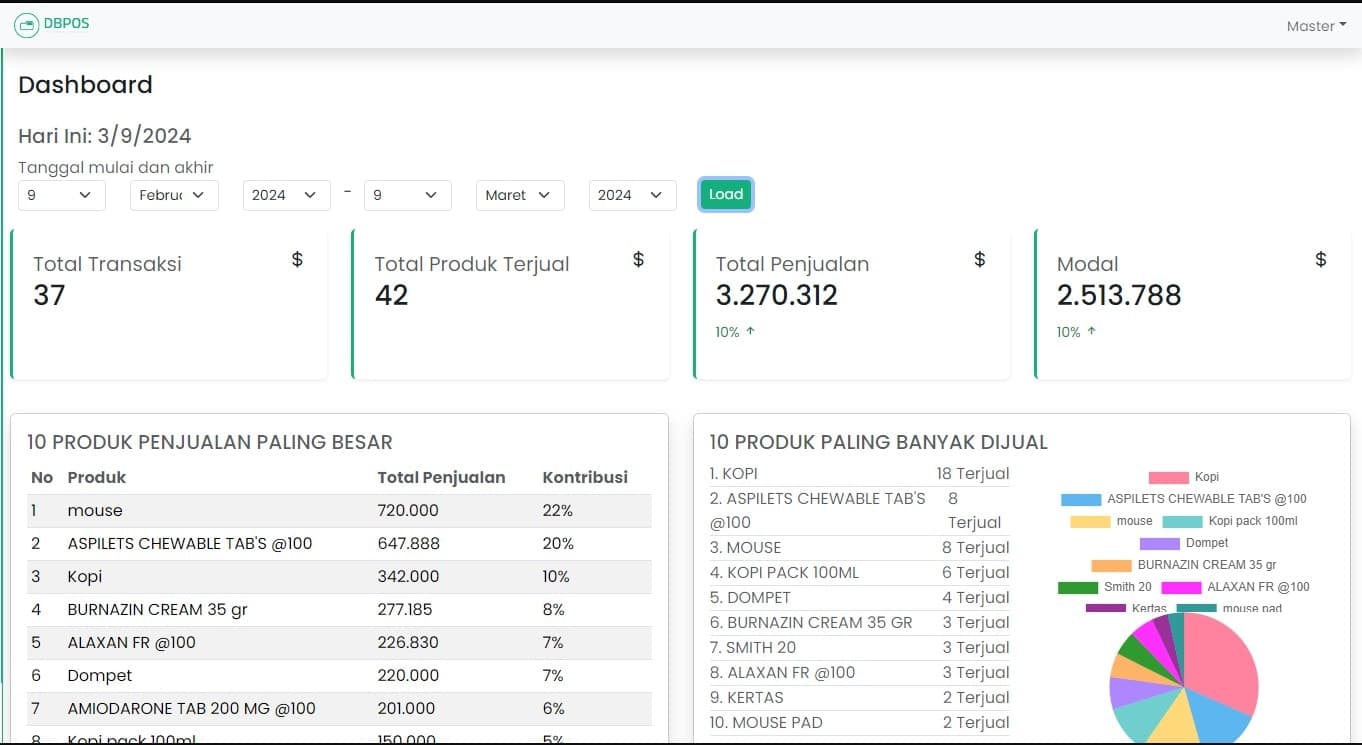Open the start year 2024 dropdown

[x=286, y=195]
